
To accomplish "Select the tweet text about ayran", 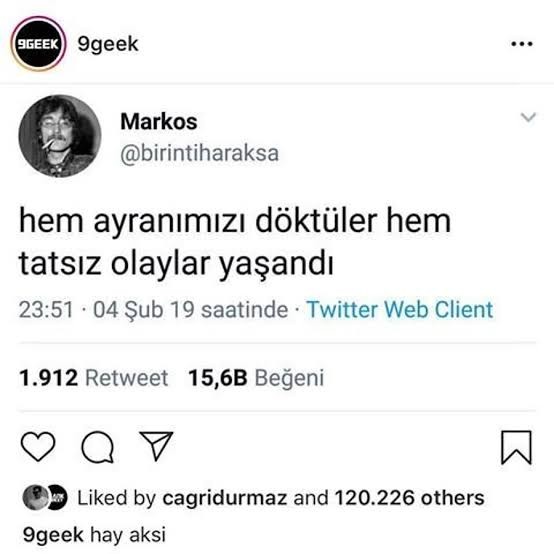I will 235,242.
